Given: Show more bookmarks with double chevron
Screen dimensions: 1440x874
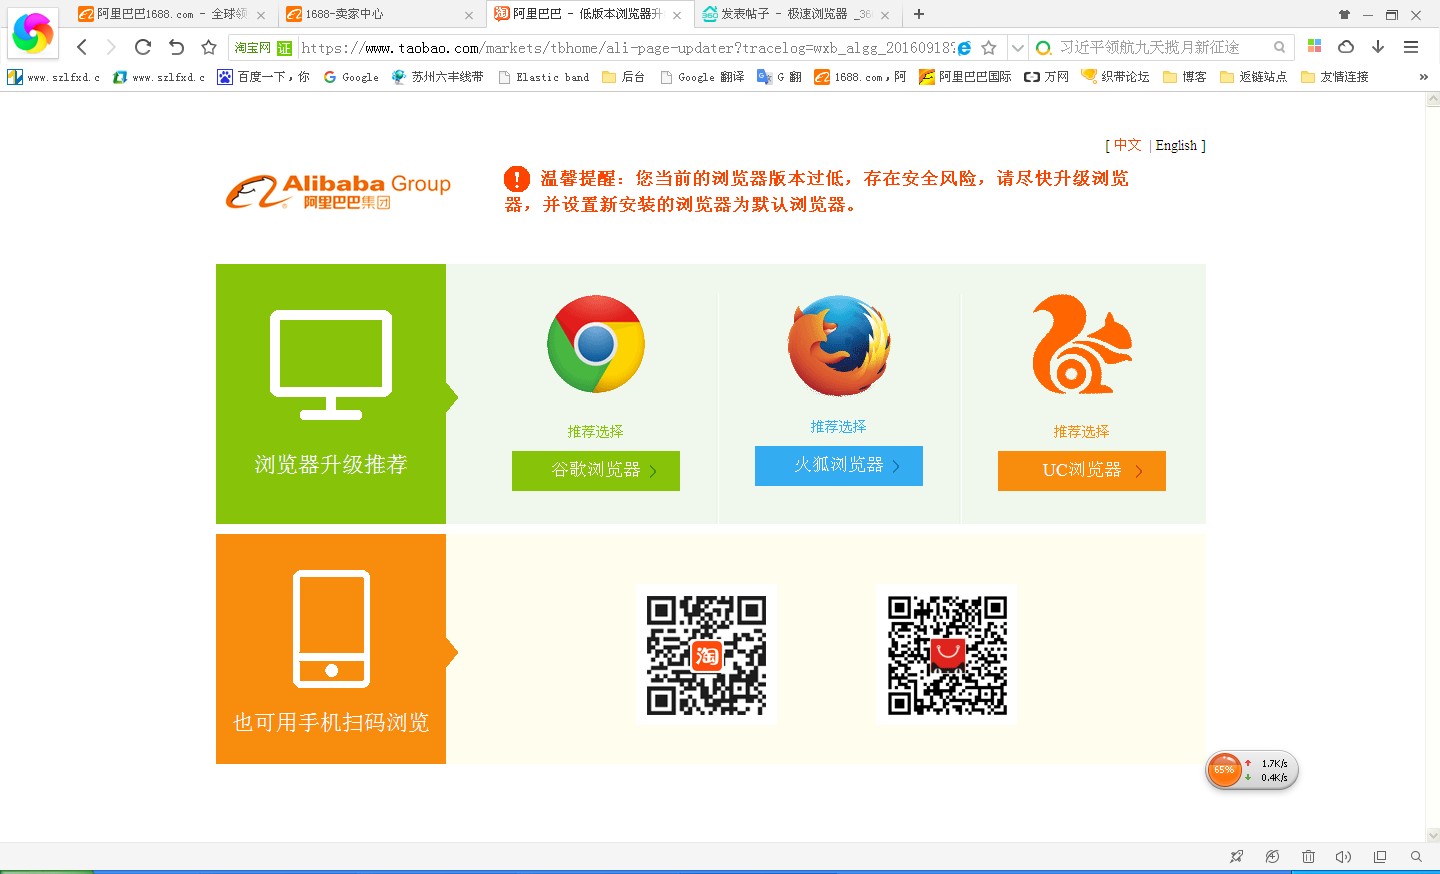Looking at the screenshot, I should pyautogui.click(x=1423, y=77).
